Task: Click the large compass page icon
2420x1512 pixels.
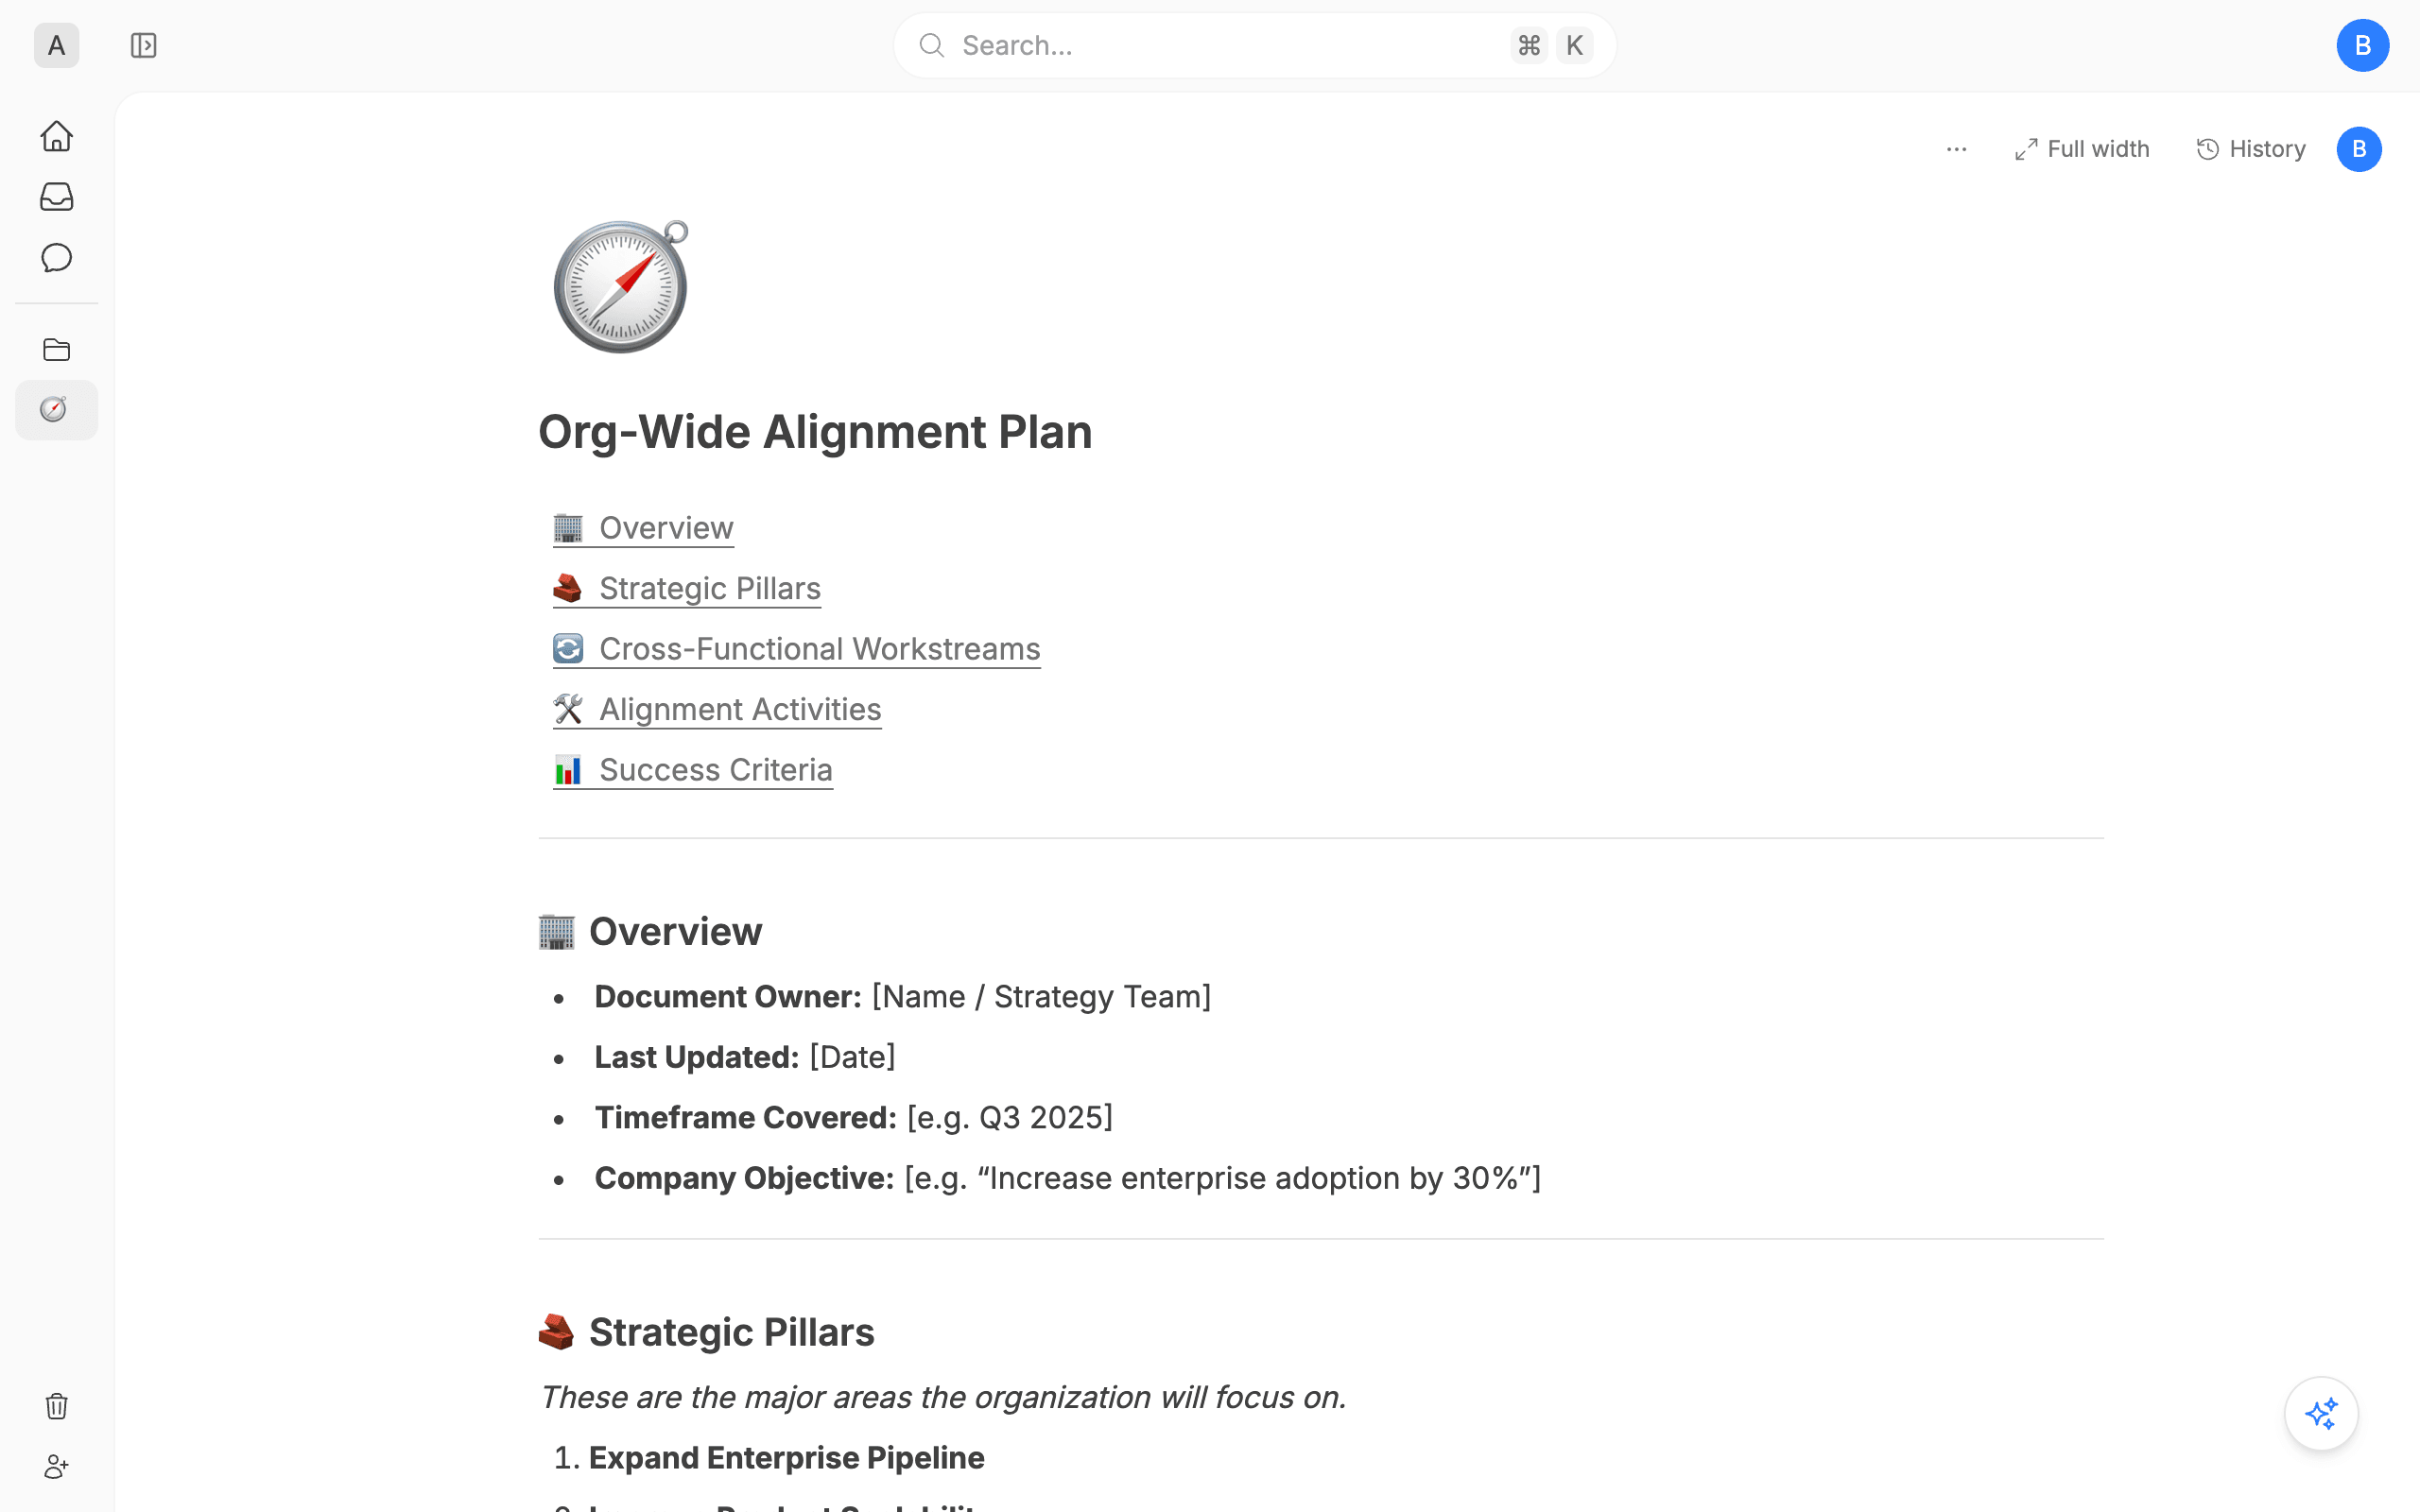Action: [621, 287]
